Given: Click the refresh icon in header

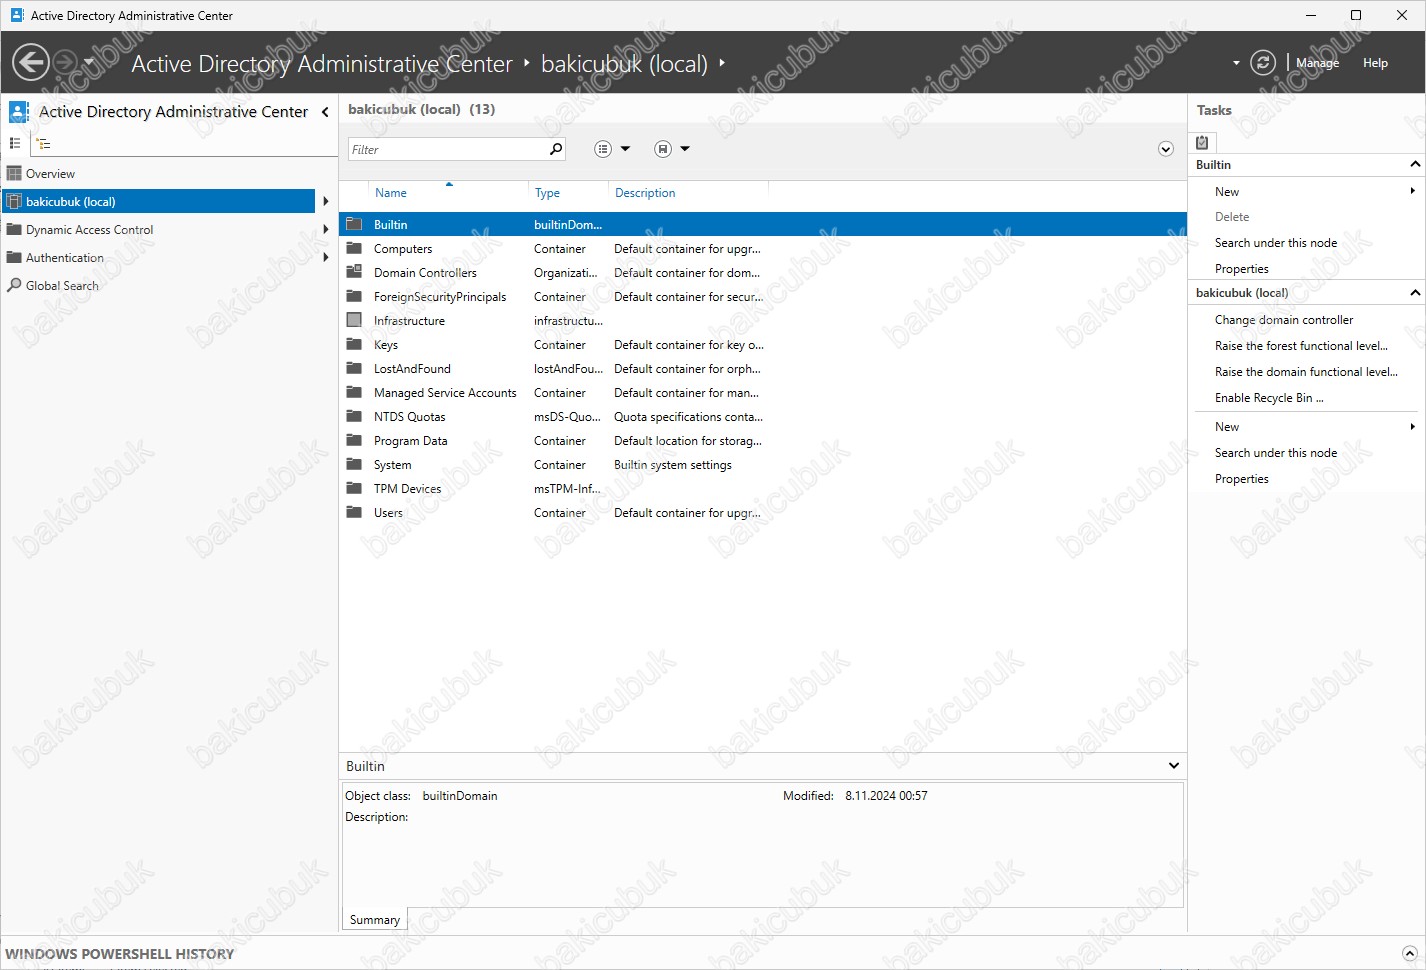Looking at the screenshot, I should coord(1263,62).
